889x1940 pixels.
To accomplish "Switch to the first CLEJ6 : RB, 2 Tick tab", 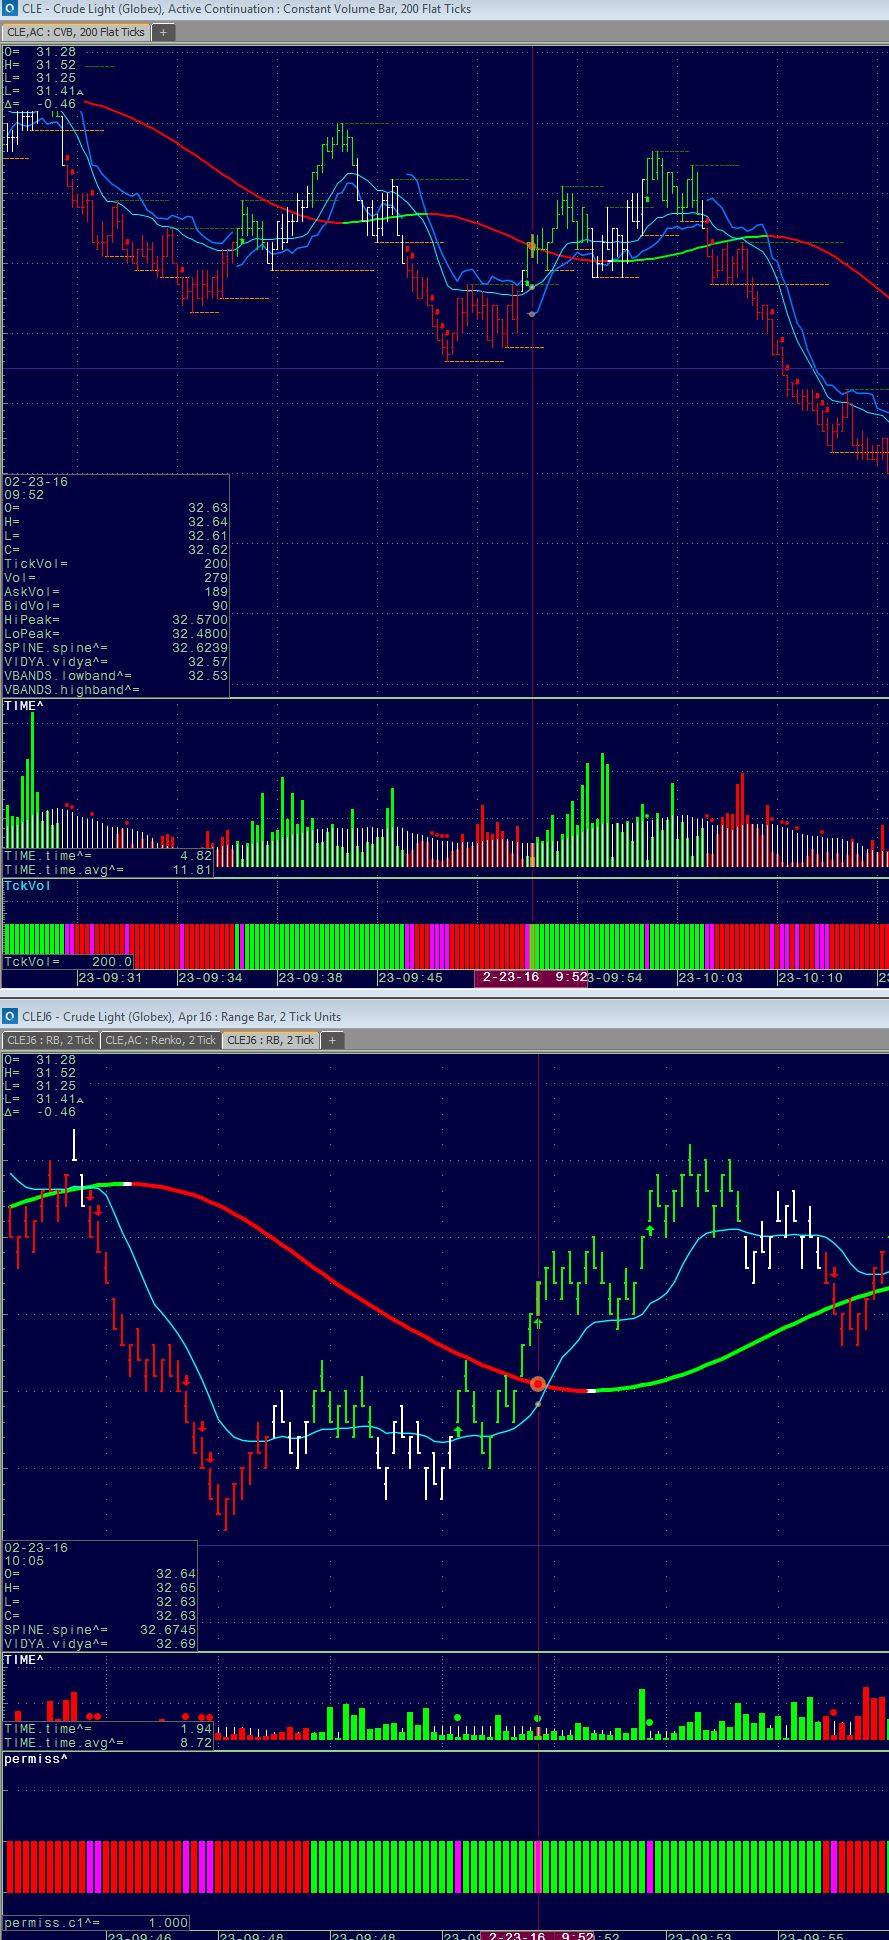I will (51, 1040).
